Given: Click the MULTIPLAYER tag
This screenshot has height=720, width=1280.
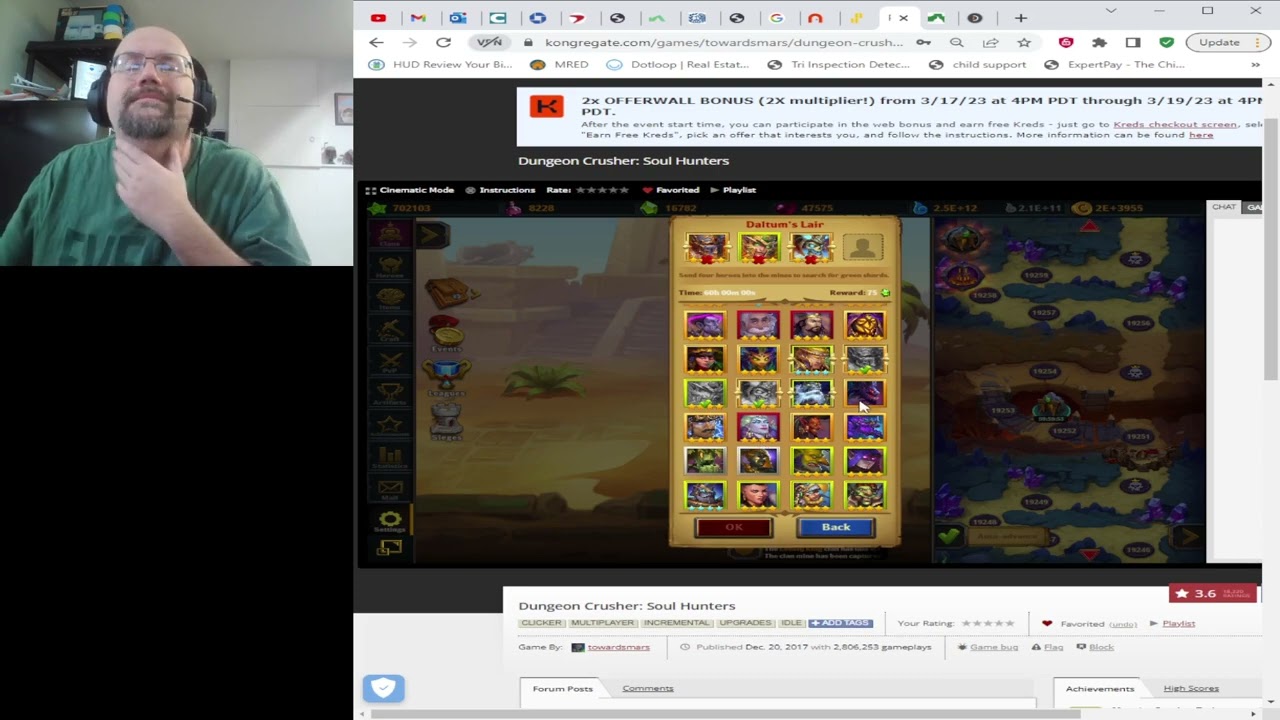Looking at the screenshot, I should pyautogui.click(x=603, y=623).
